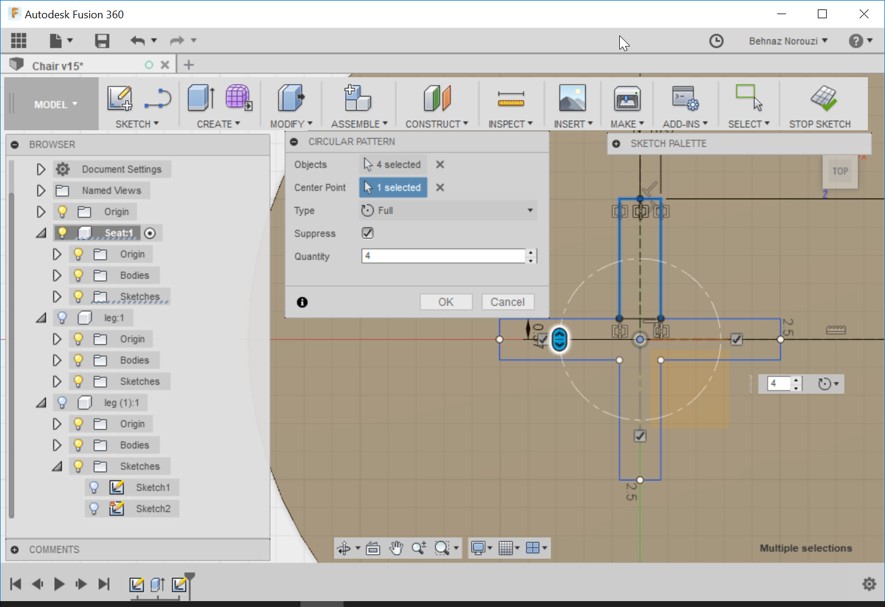The image size is (885, 607).
Task: Click the Make 3D print icon
Action: coord(627,98)
